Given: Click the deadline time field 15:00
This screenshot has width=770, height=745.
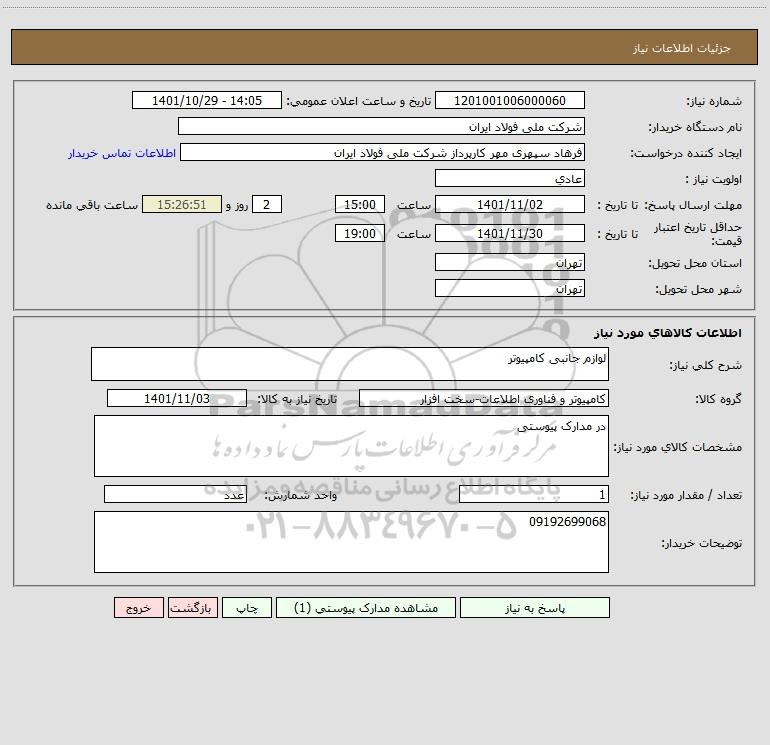Looking at the screenshot, I should 359,204.
